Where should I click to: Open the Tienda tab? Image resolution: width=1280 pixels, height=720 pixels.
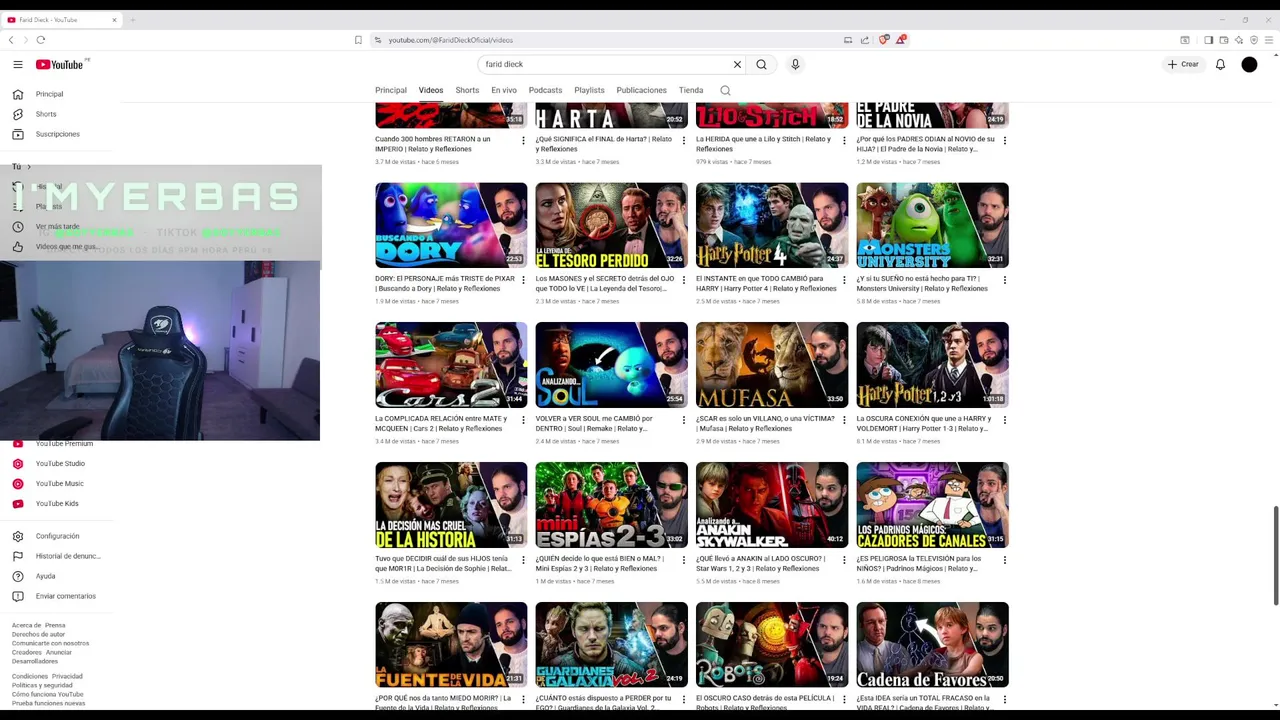point(691,90)
